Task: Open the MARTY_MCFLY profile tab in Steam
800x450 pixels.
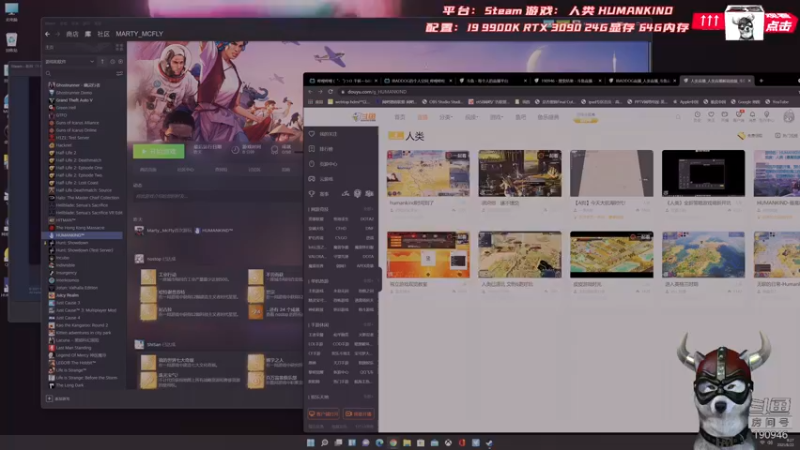Action: [139, 34]
